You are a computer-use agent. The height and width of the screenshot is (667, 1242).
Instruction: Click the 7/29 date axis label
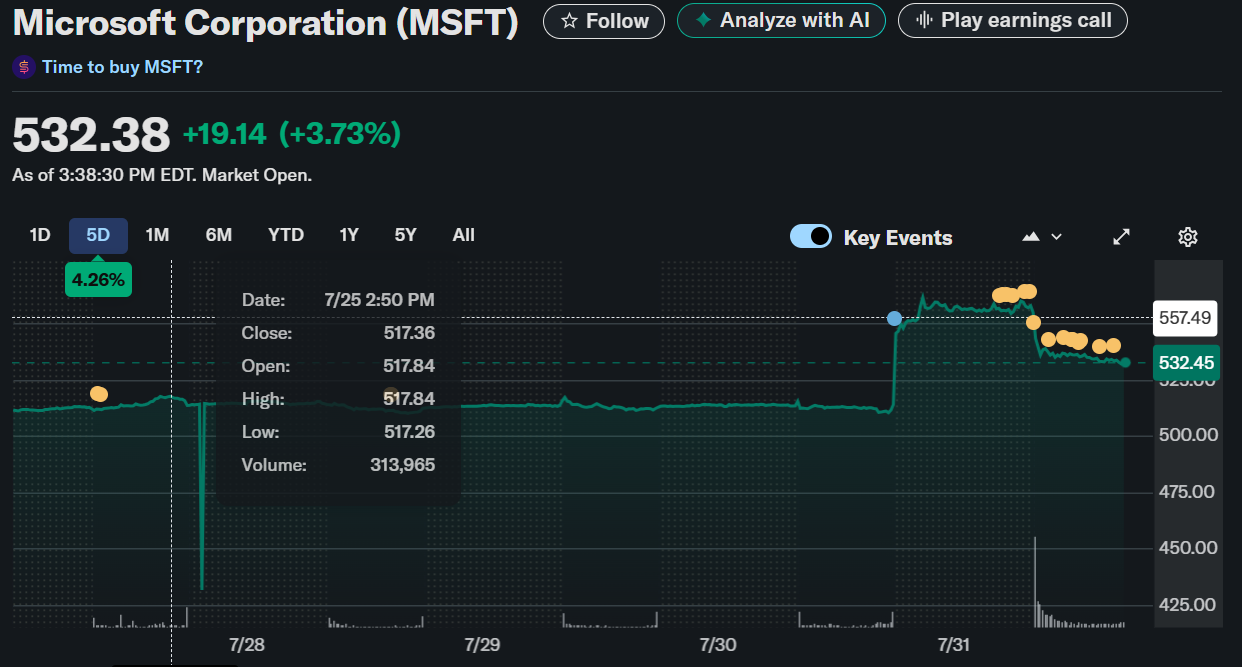pos(482,645)
